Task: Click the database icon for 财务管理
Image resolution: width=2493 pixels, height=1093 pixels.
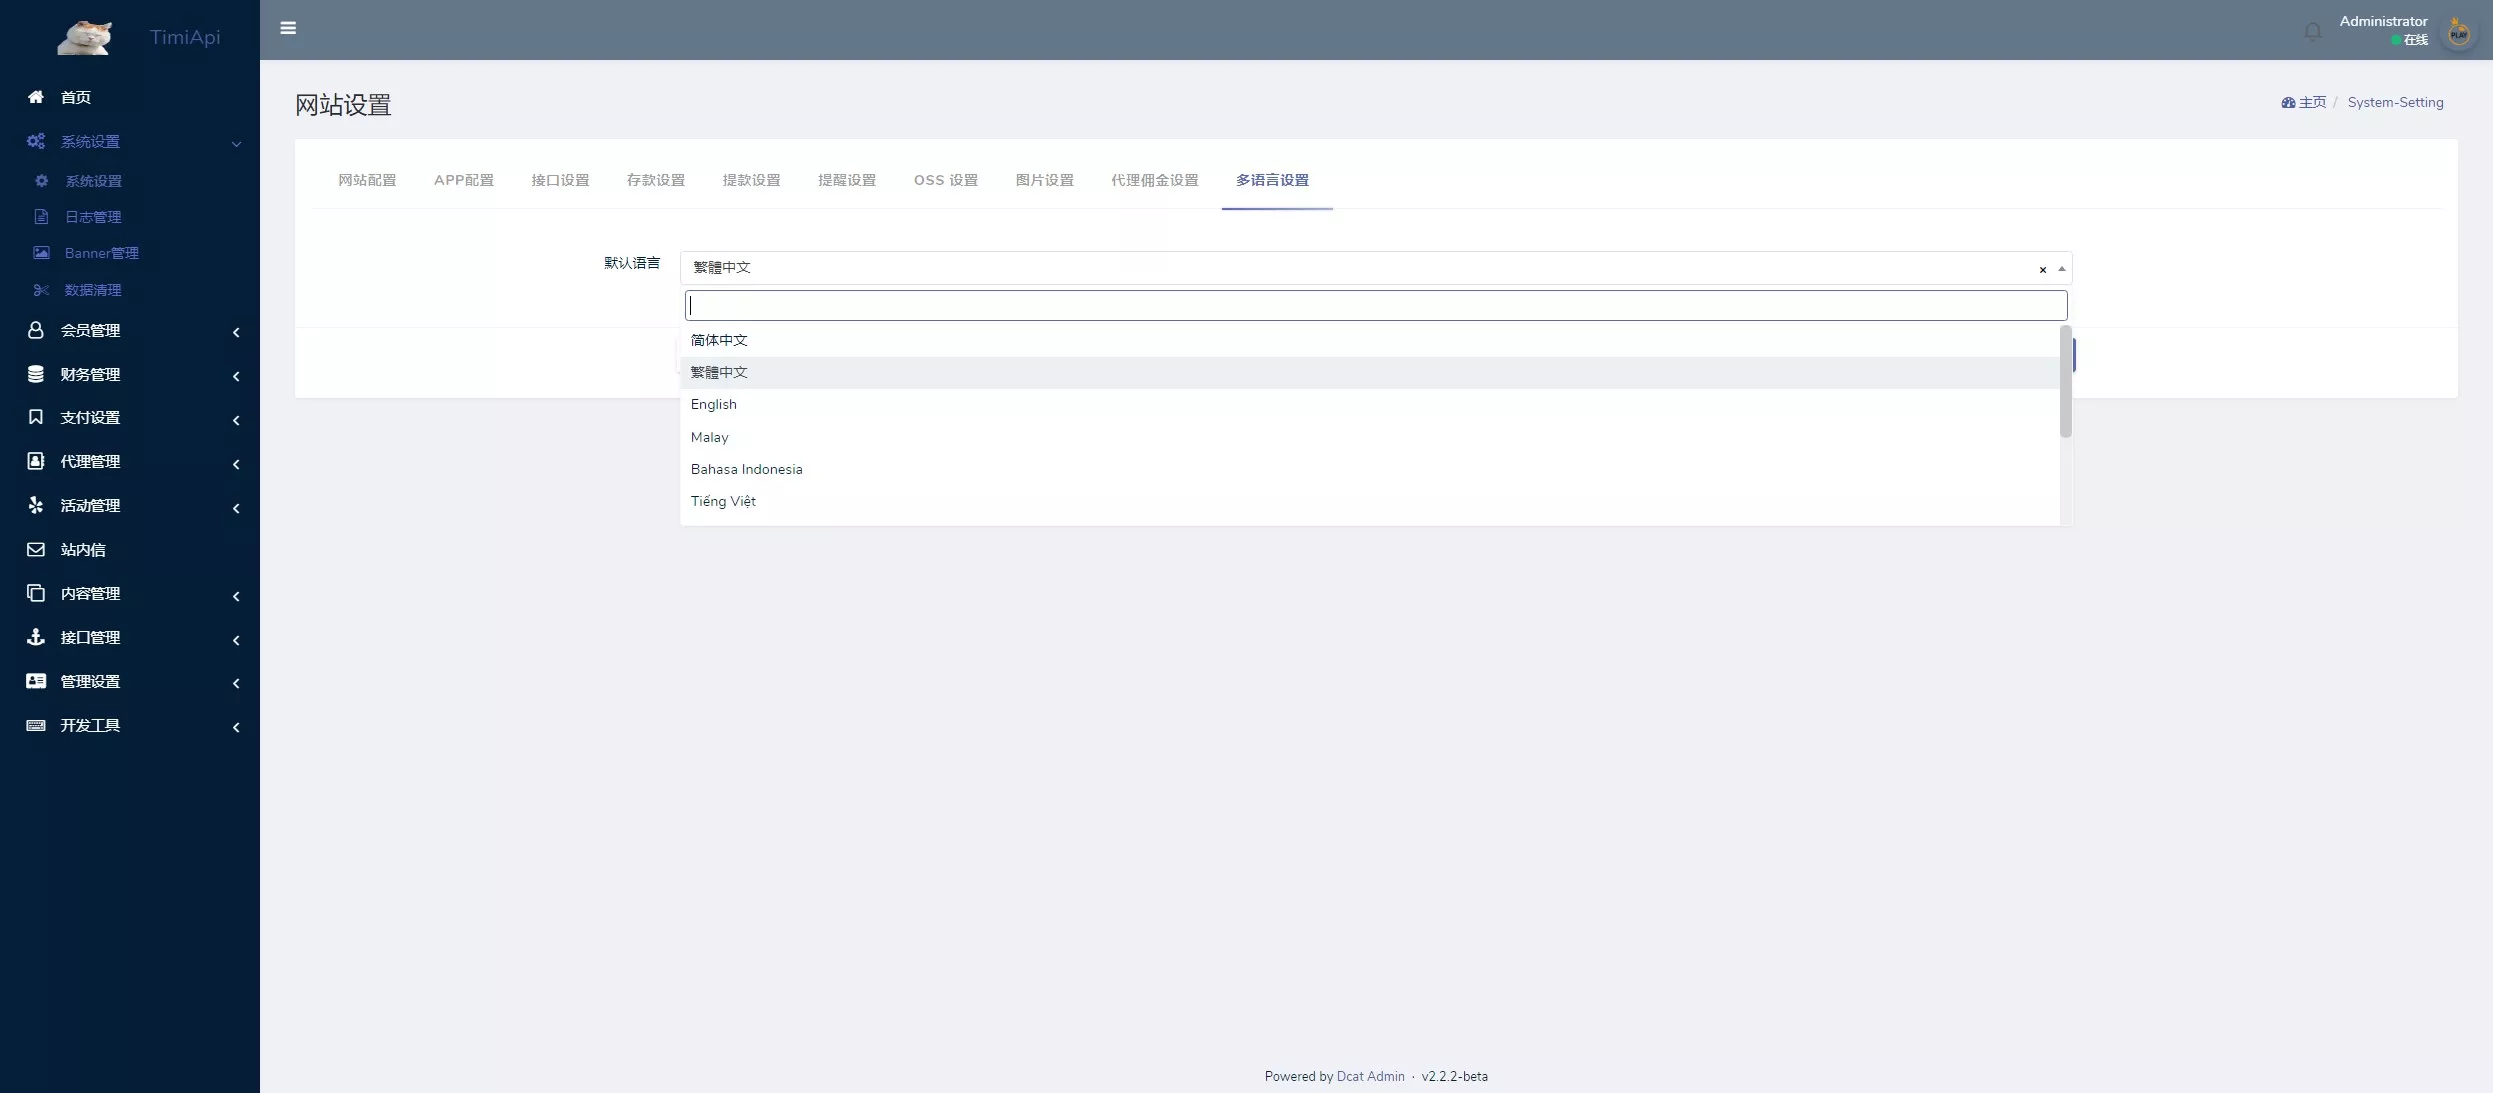Action: pos(36,374)
